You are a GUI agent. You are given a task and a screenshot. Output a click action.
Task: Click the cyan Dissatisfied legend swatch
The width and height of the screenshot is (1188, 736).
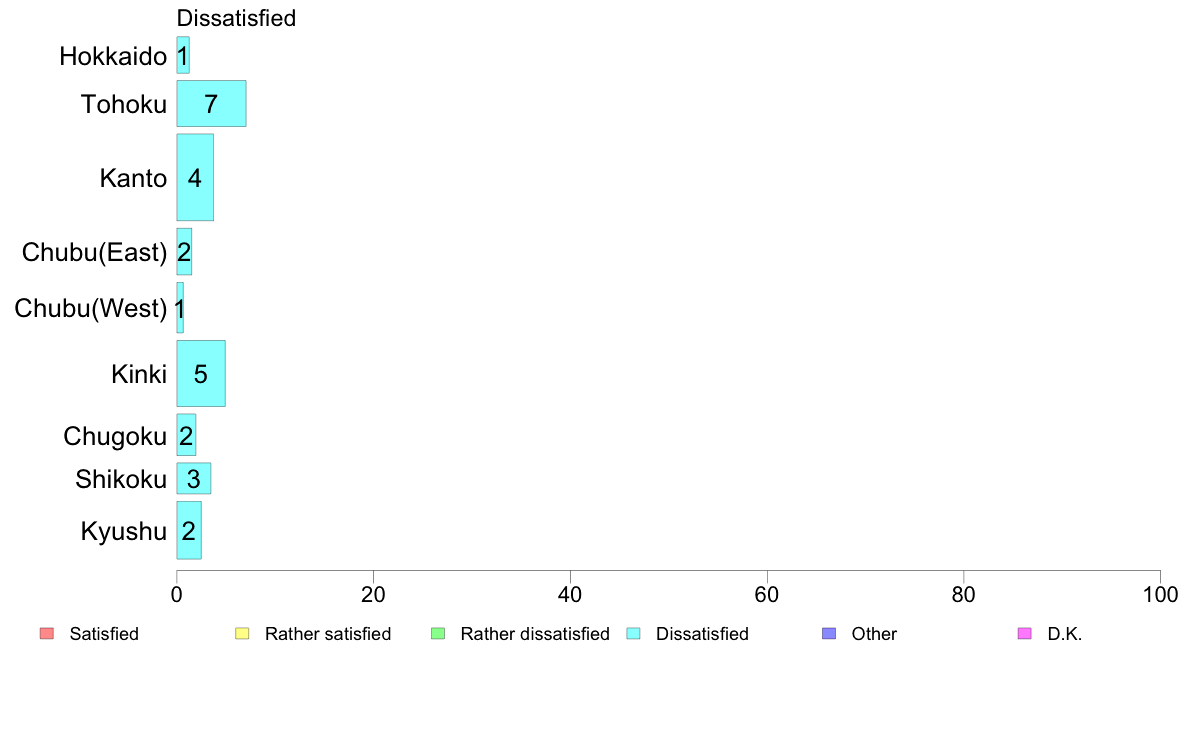[633, 634]
